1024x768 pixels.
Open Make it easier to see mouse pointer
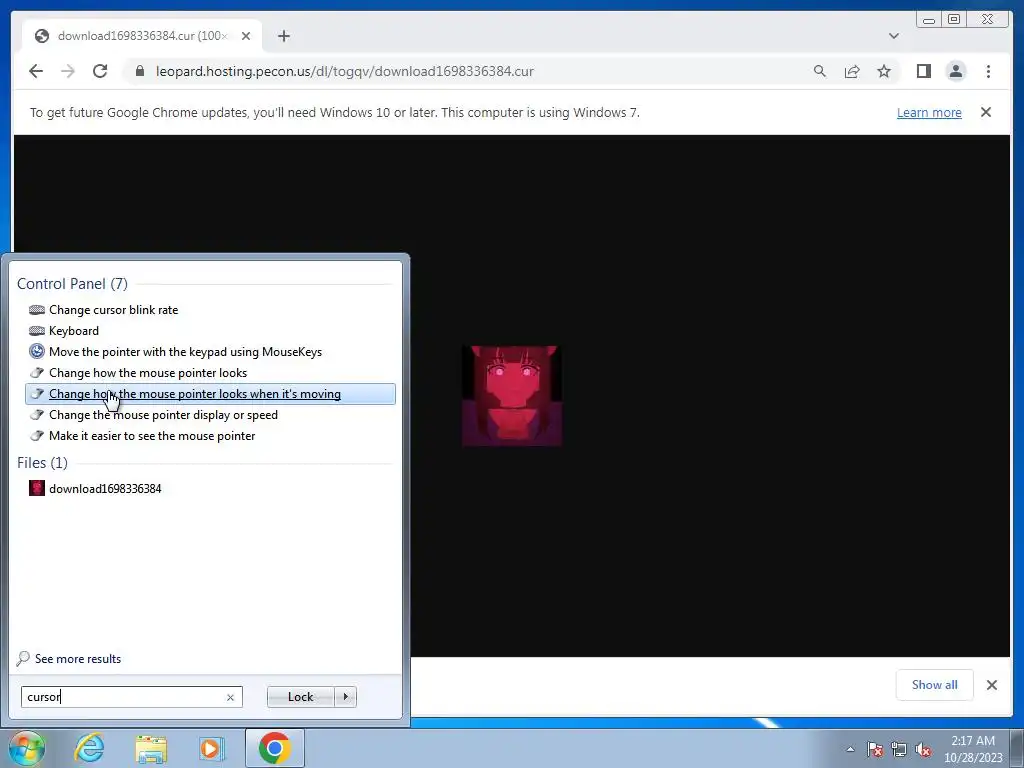(x=210, y=436)
